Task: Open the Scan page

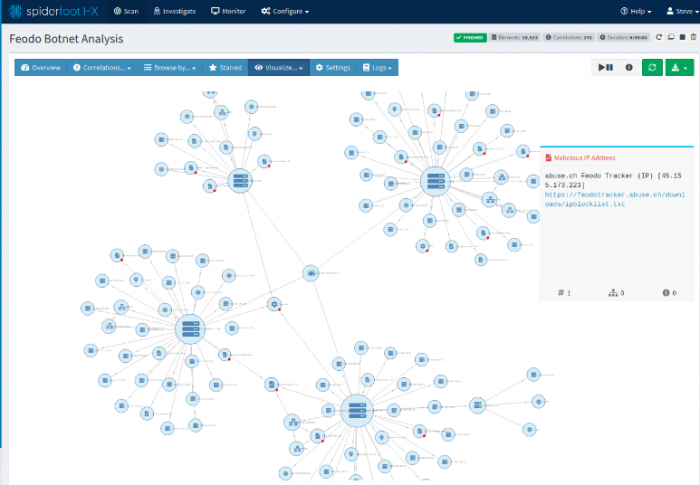Action: (126, 11)
